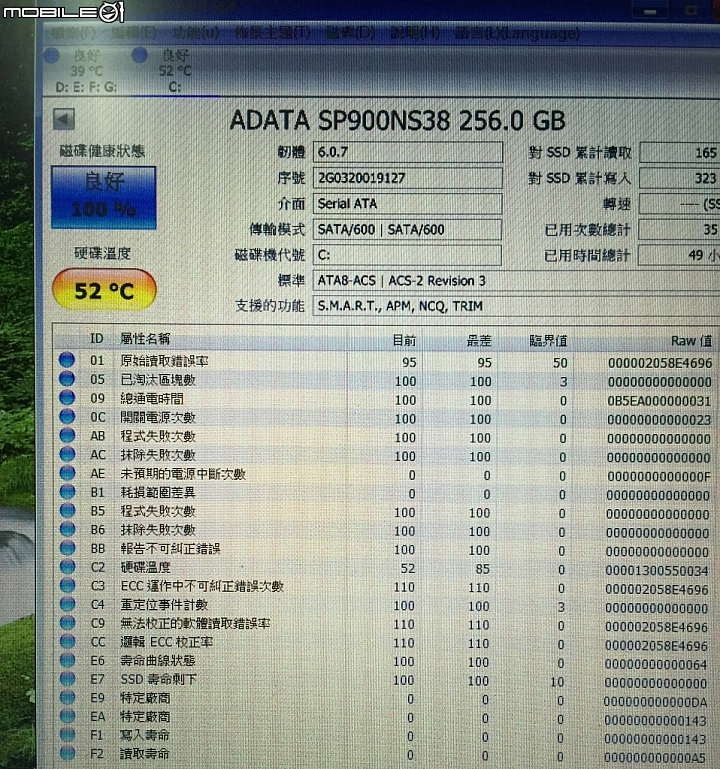
Task: Click status circle for AE 未預期的電源中斷次數
Action: click(x=67, y=473)
